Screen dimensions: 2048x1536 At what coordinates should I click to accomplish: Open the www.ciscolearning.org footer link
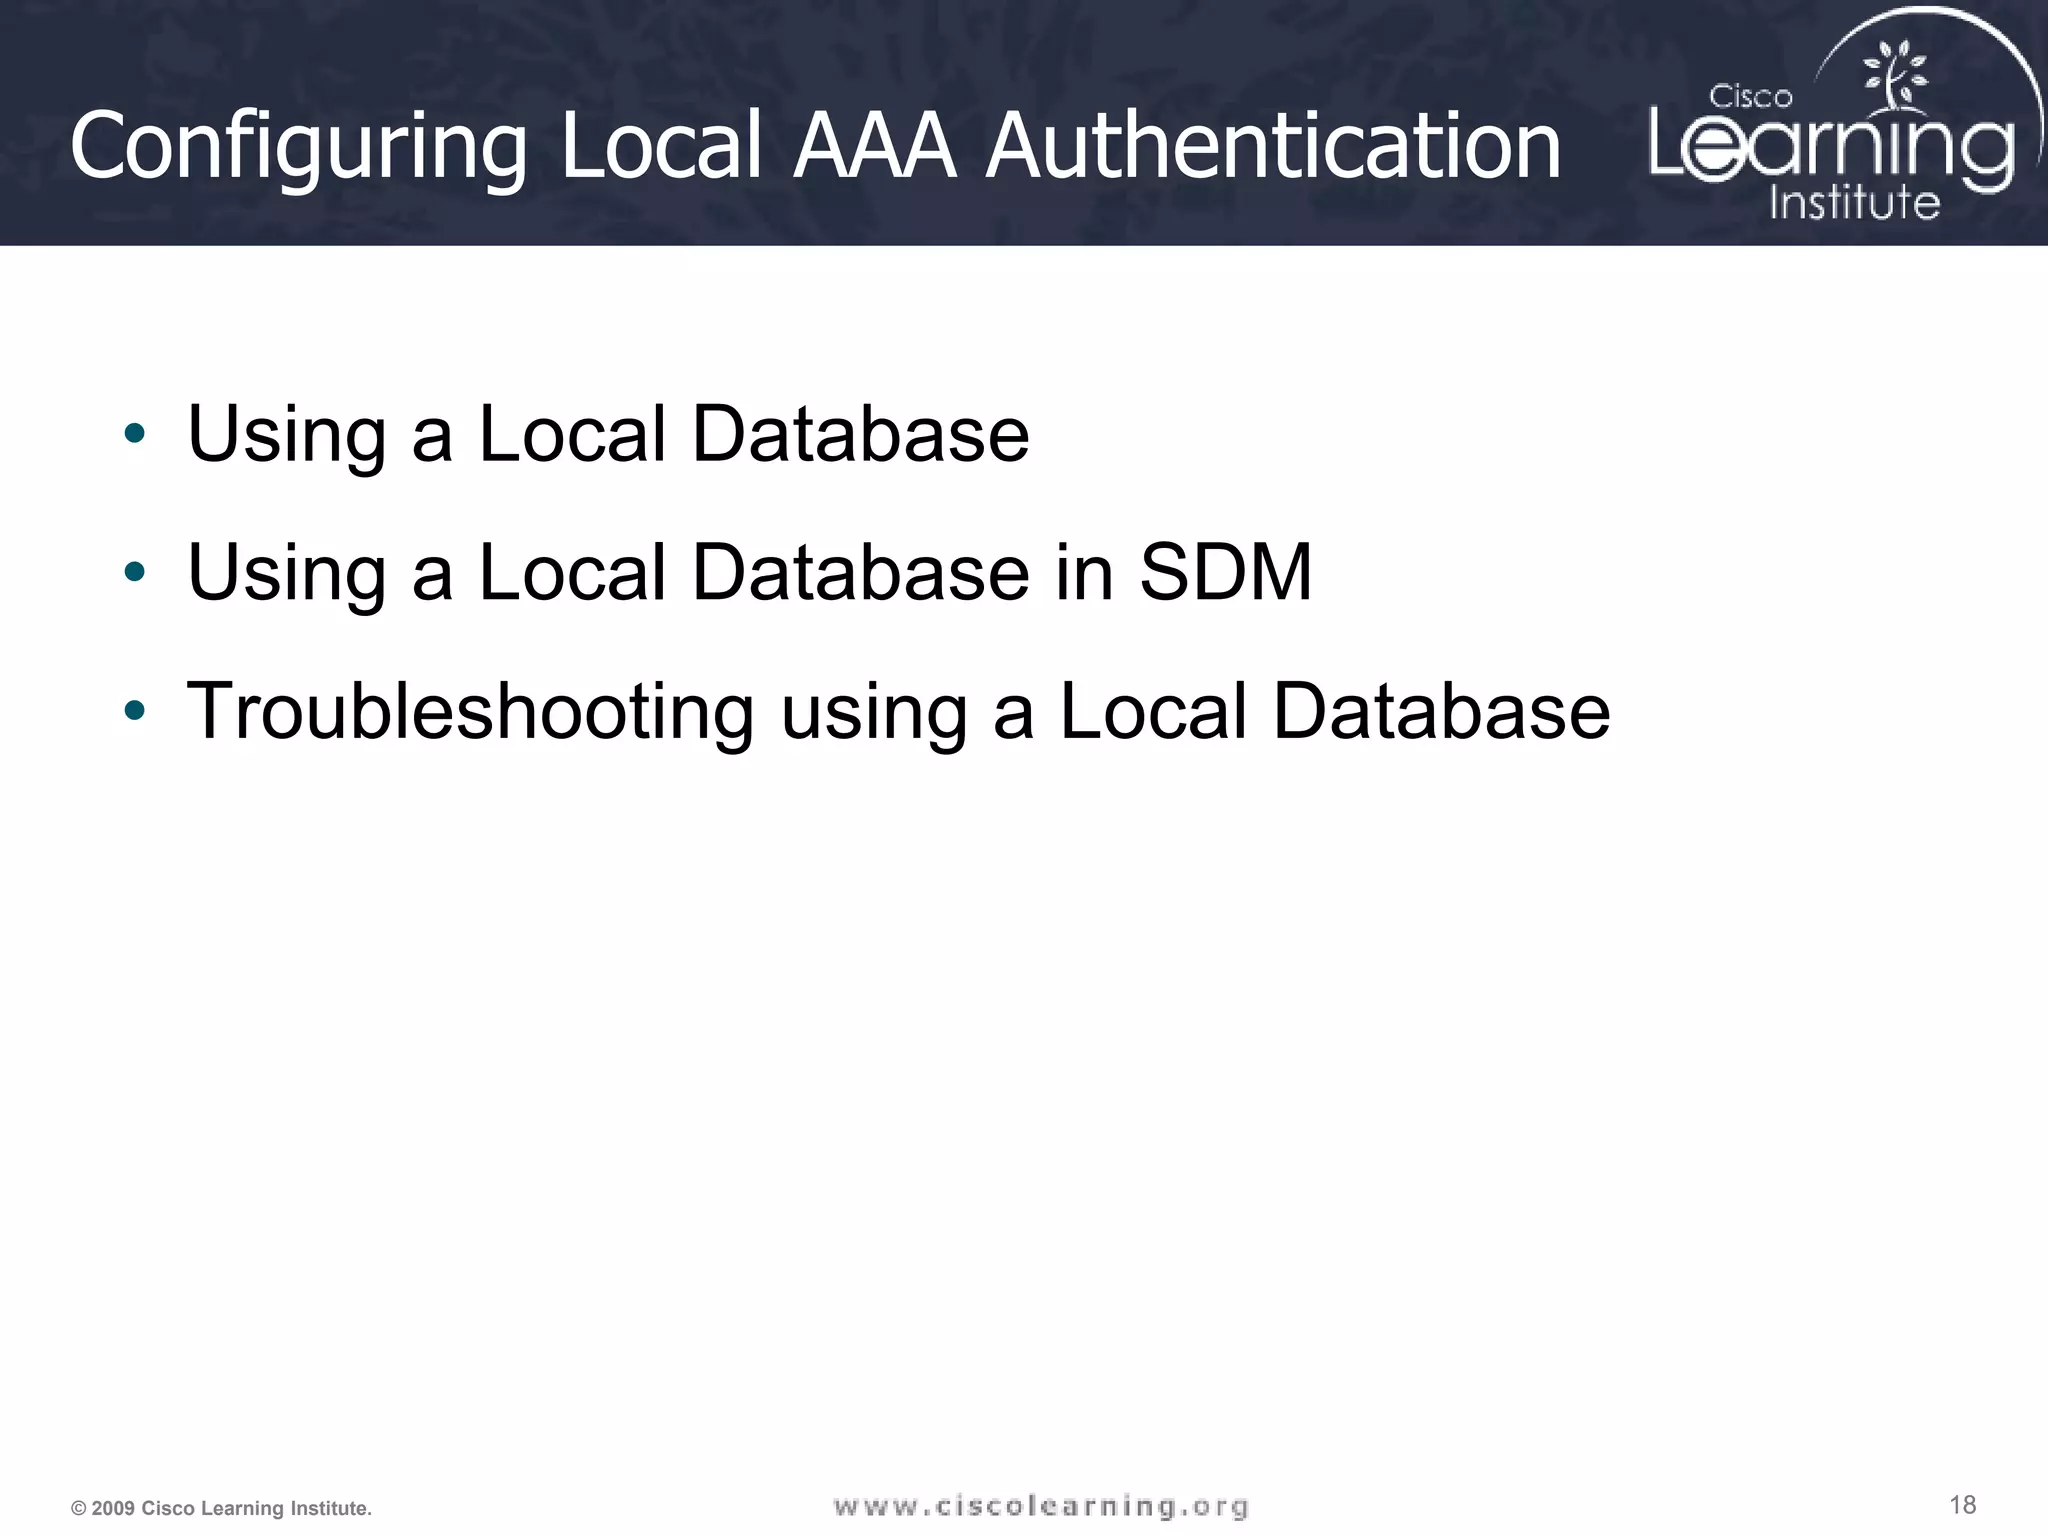(1041, 1506)
